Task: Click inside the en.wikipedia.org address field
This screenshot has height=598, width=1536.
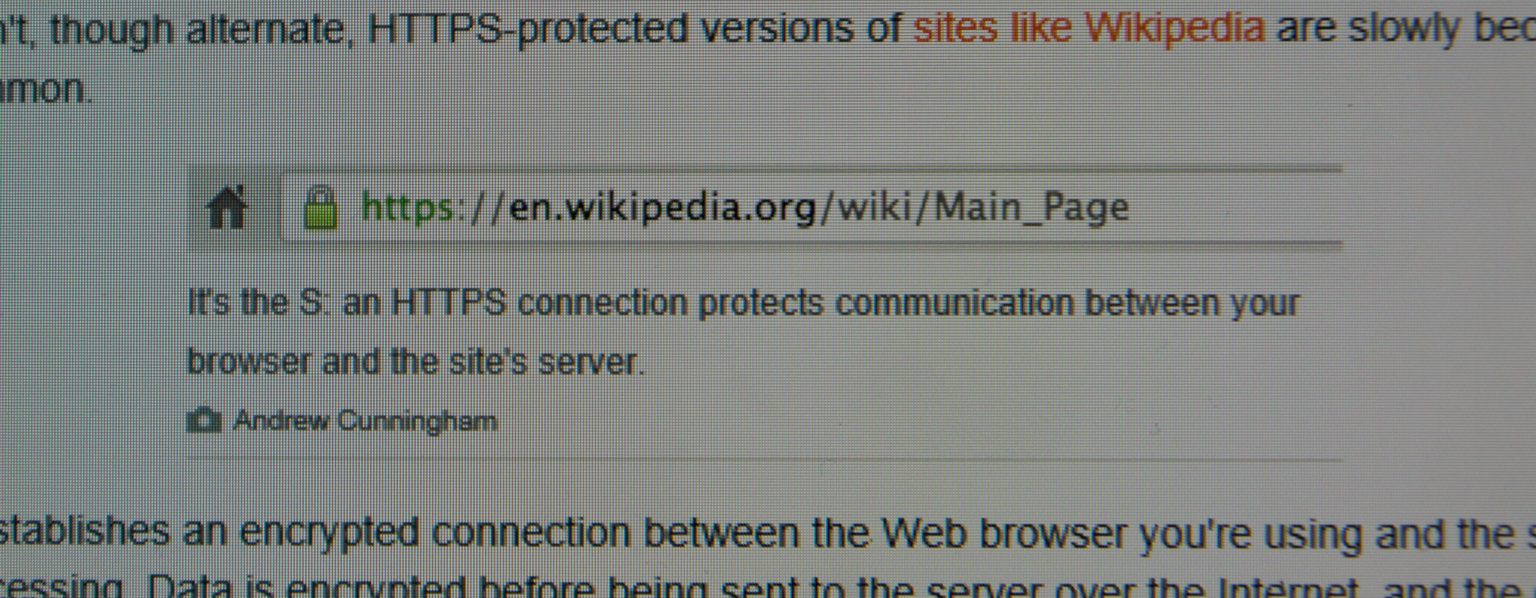Action: coord(810,208)
